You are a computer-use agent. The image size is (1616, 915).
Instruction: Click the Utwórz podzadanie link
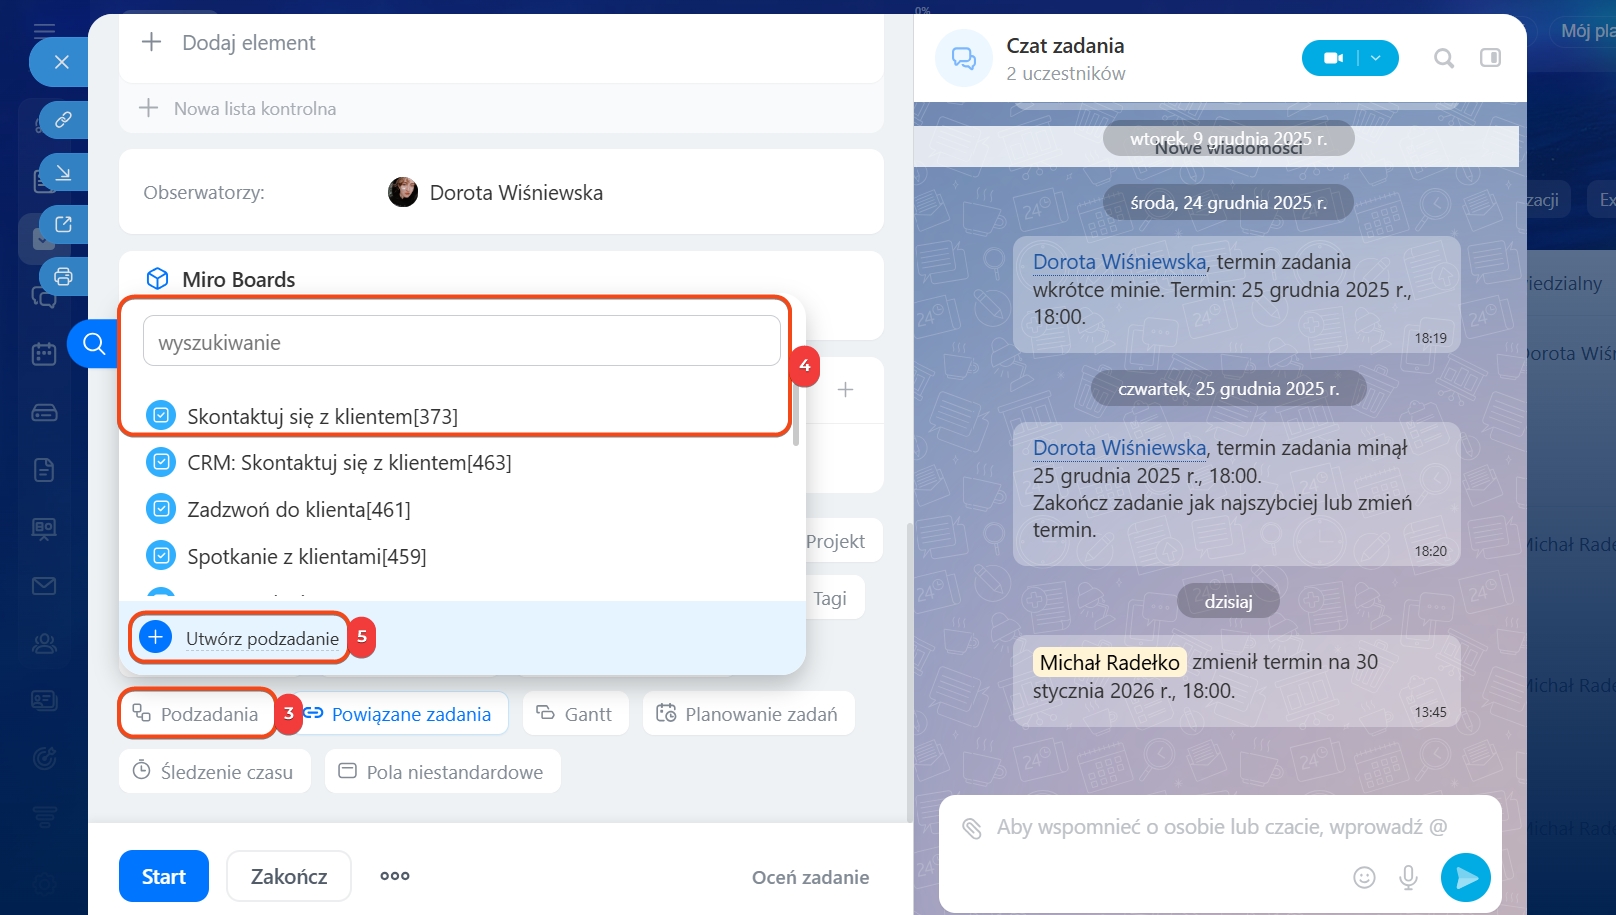(x=262, y=638)
